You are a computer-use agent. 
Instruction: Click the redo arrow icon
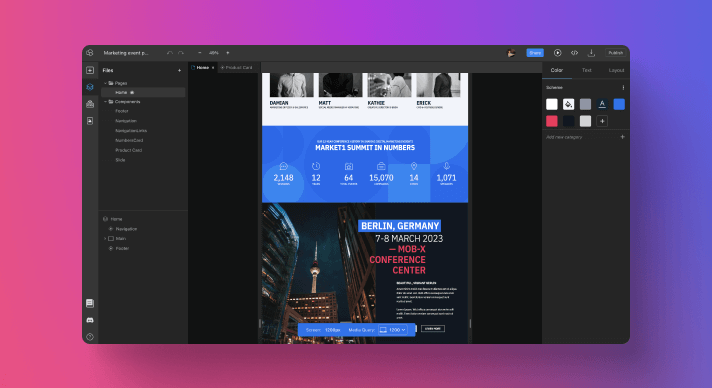tap(181, 53)
